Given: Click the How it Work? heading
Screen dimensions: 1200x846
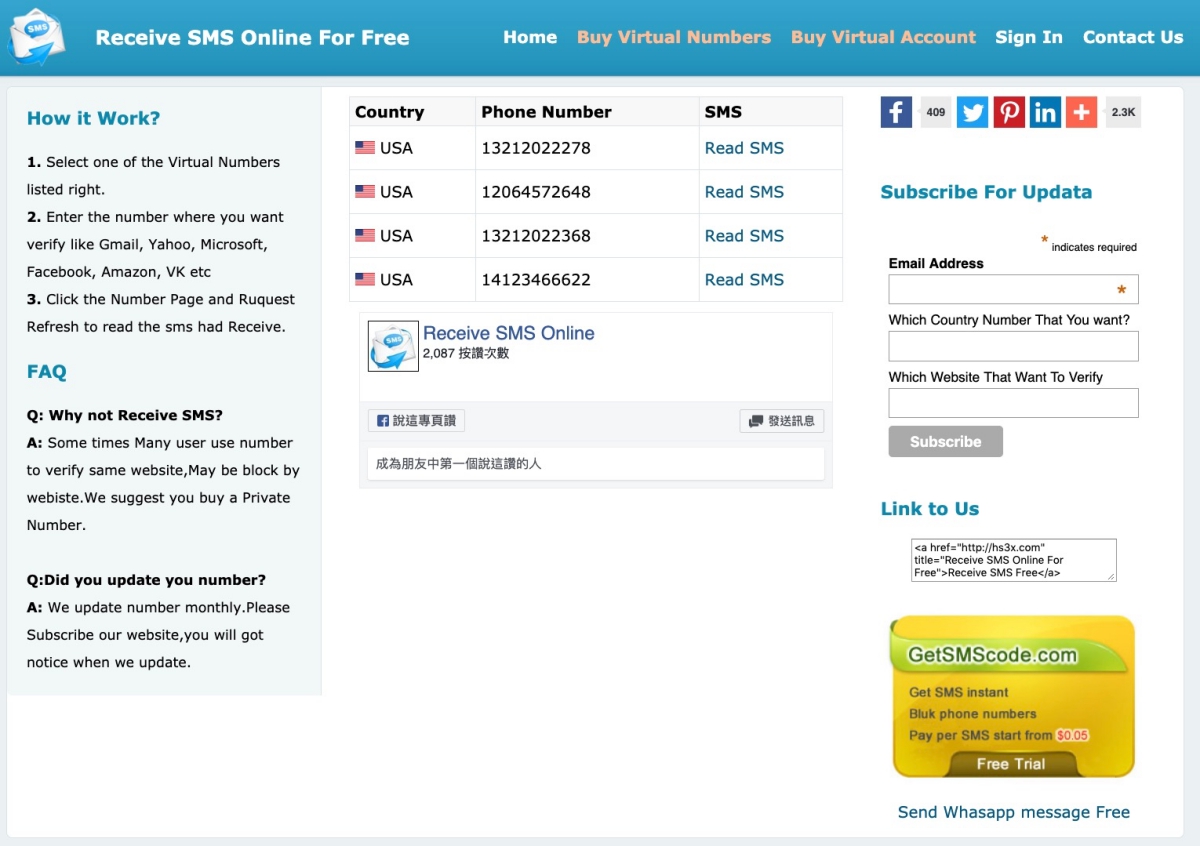Looking at the screenshot, I should coord(93,118).
